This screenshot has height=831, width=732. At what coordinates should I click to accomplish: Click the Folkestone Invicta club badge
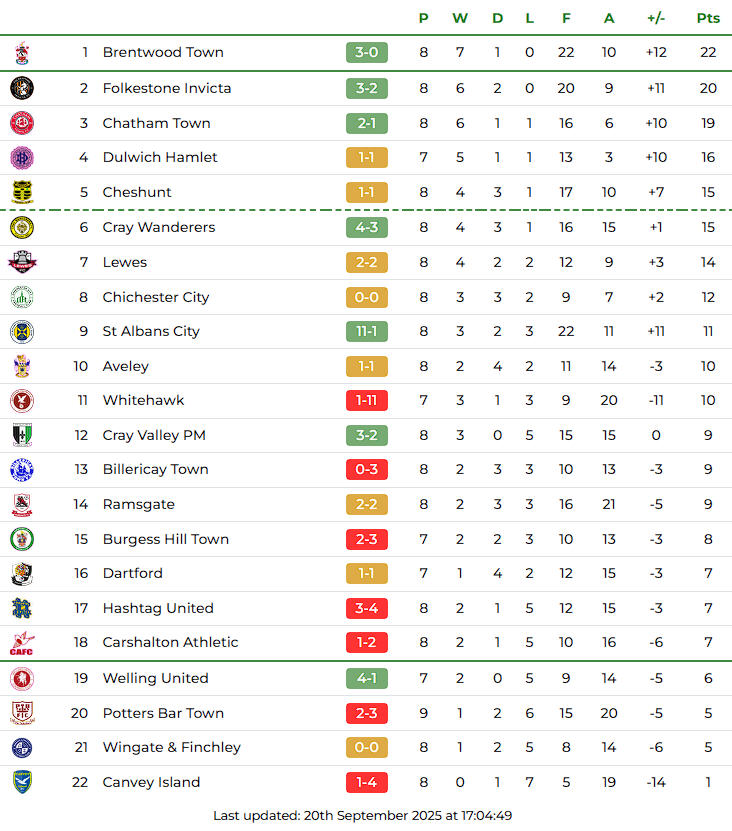(x=22, y=88)
